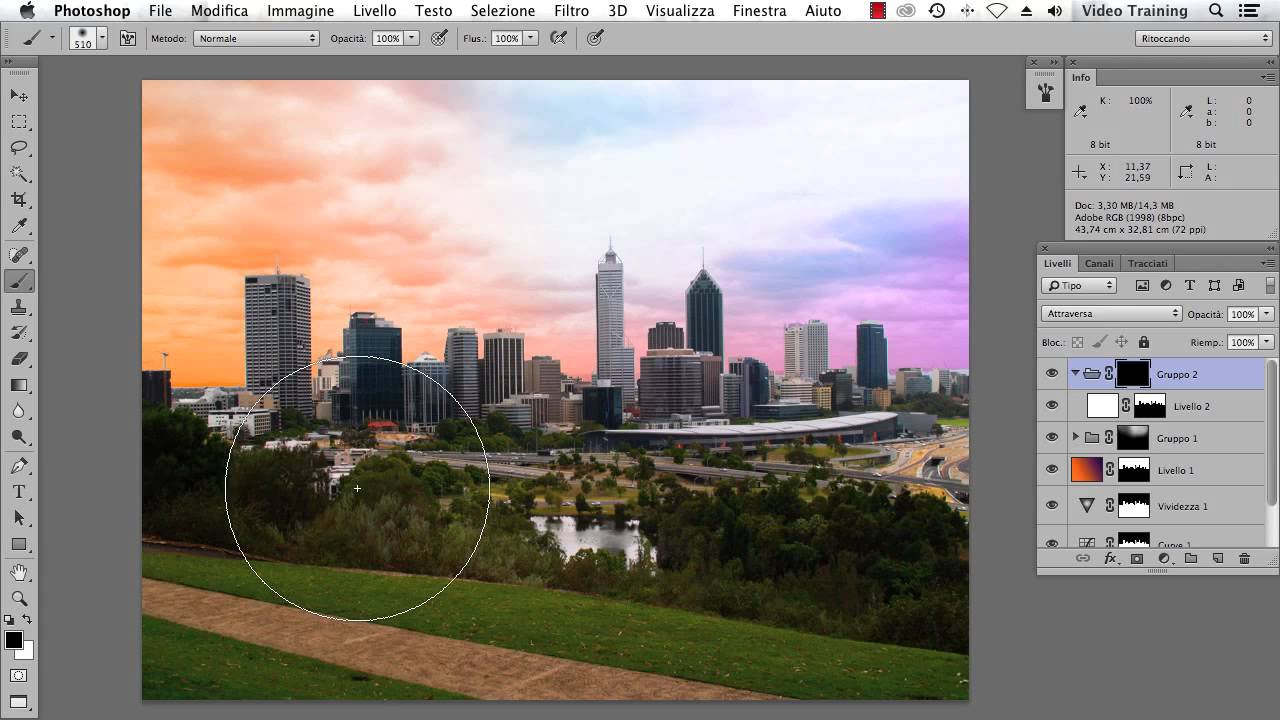Toggle the brush panel button in options bar
This screenshot has width=1280, height=720.
128,38
